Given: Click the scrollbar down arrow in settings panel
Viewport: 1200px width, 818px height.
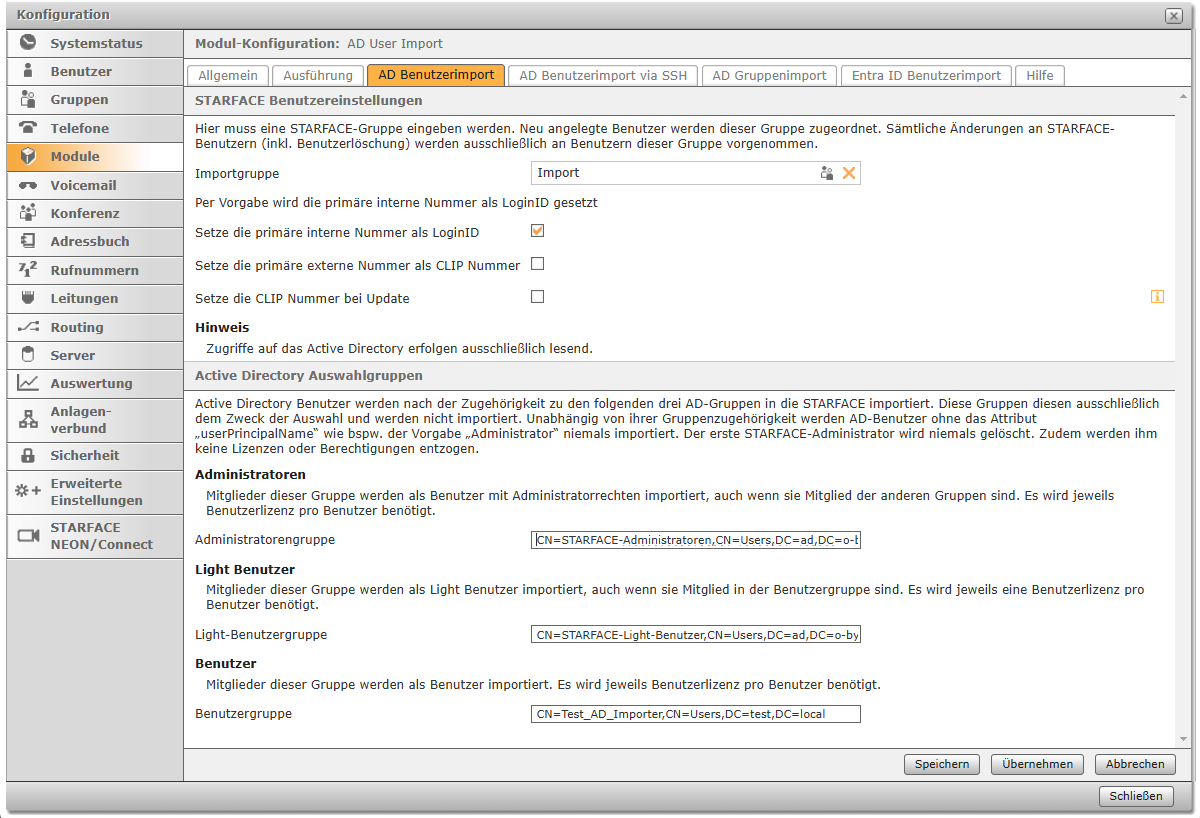Looking at the screenshot, I should click(1185, 739).
